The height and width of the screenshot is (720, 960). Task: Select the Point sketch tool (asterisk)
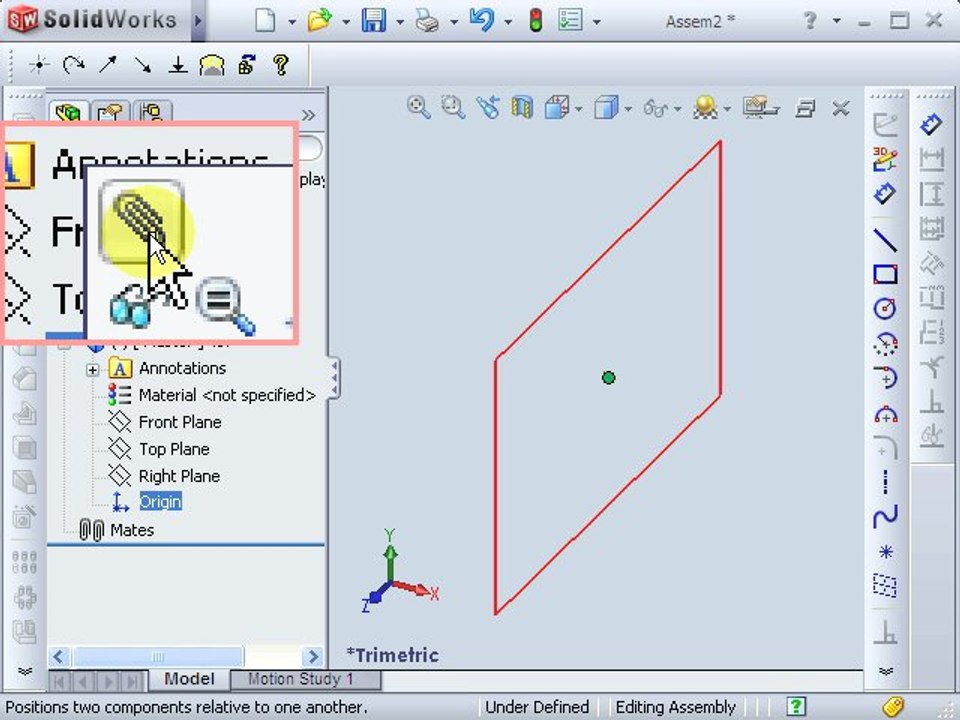pyautogui.click(x=885, y=552)
